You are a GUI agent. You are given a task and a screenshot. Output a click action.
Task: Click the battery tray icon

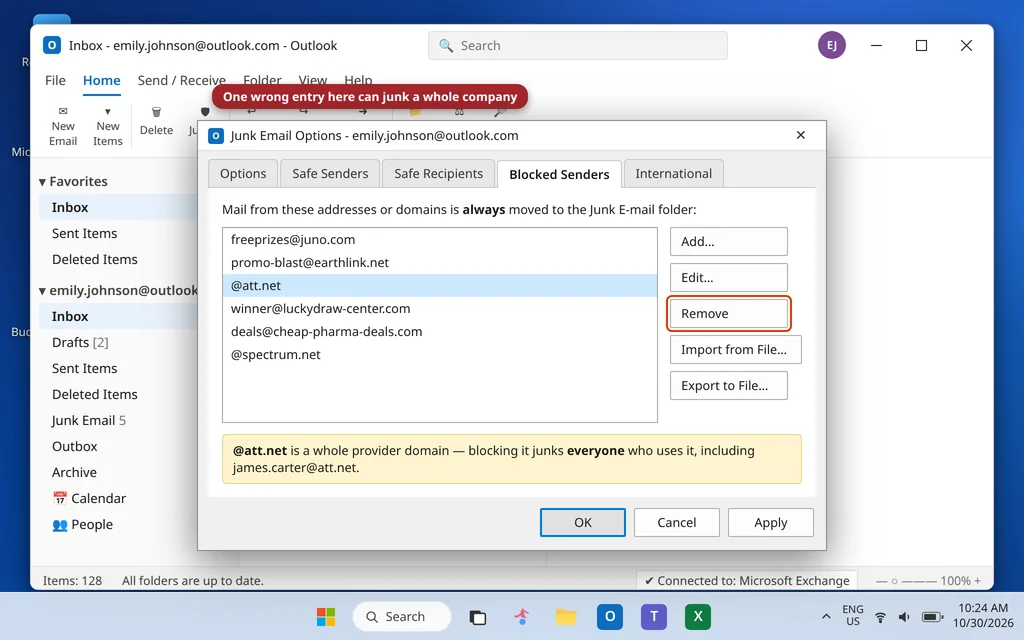(x=932, y=616)
